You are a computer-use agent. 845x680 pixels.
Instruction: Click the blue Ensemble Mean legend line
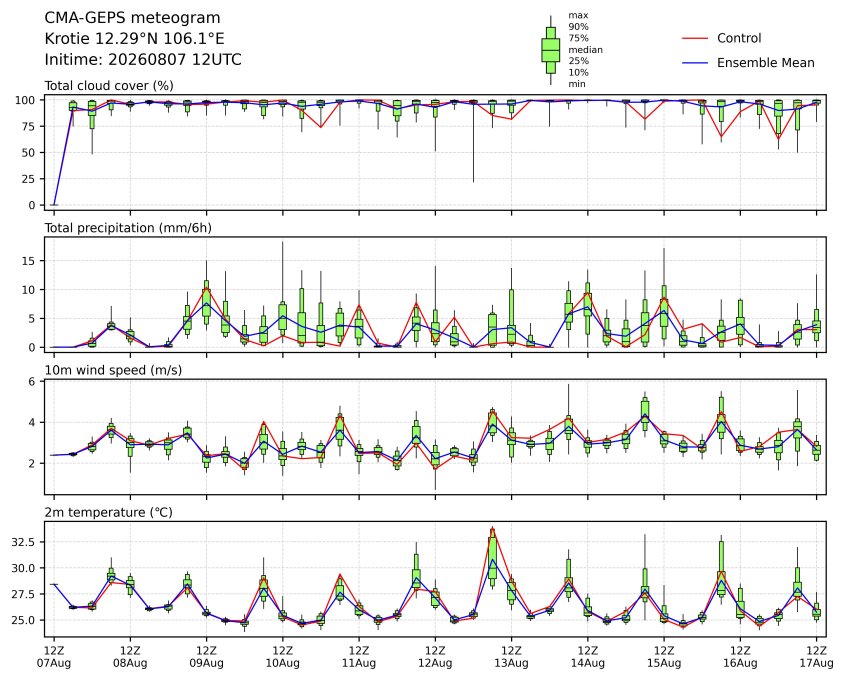(x=695, y=63)
